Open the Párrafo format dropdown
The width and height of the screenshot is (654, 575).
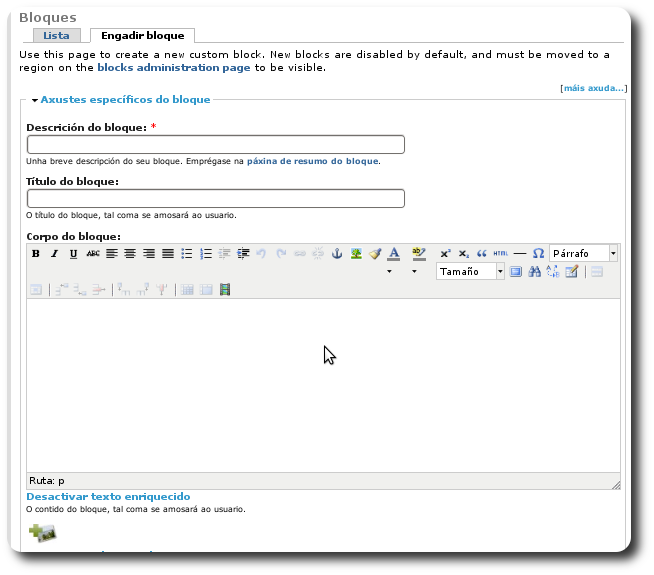584,254
